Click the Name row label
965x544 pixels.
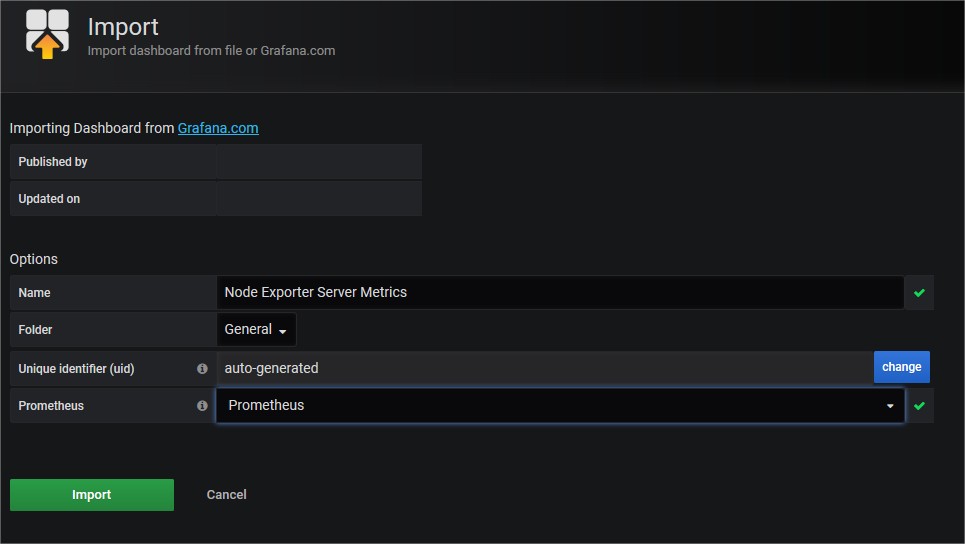tap(34, 293)
